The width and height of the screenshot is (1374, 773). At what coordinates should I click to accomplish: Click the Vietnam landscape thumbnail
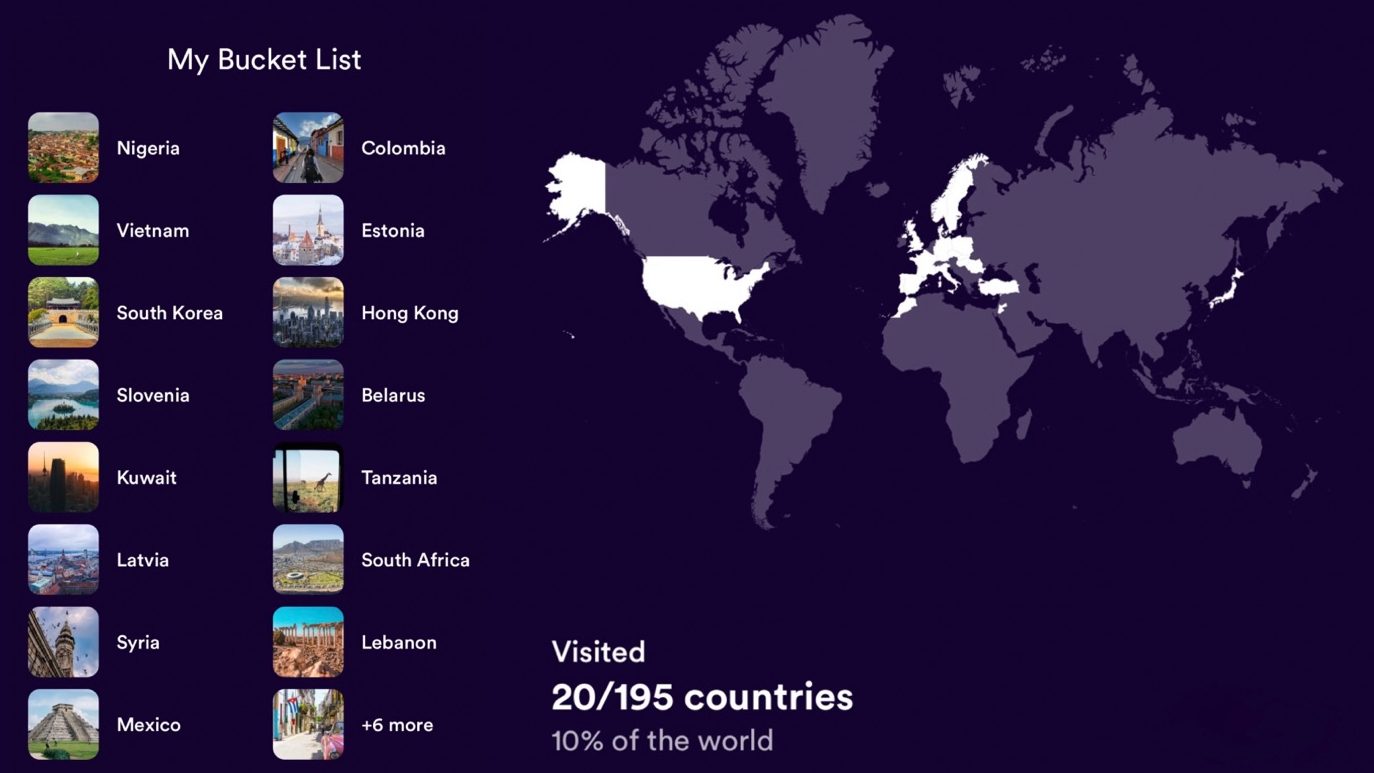(x=63, y=230)
